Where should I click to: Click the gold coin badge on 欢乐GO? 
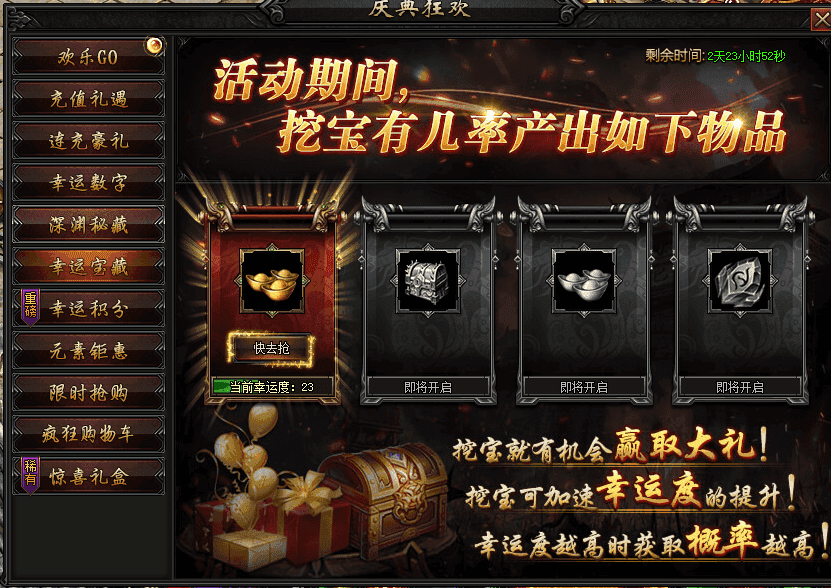(154, 46)
